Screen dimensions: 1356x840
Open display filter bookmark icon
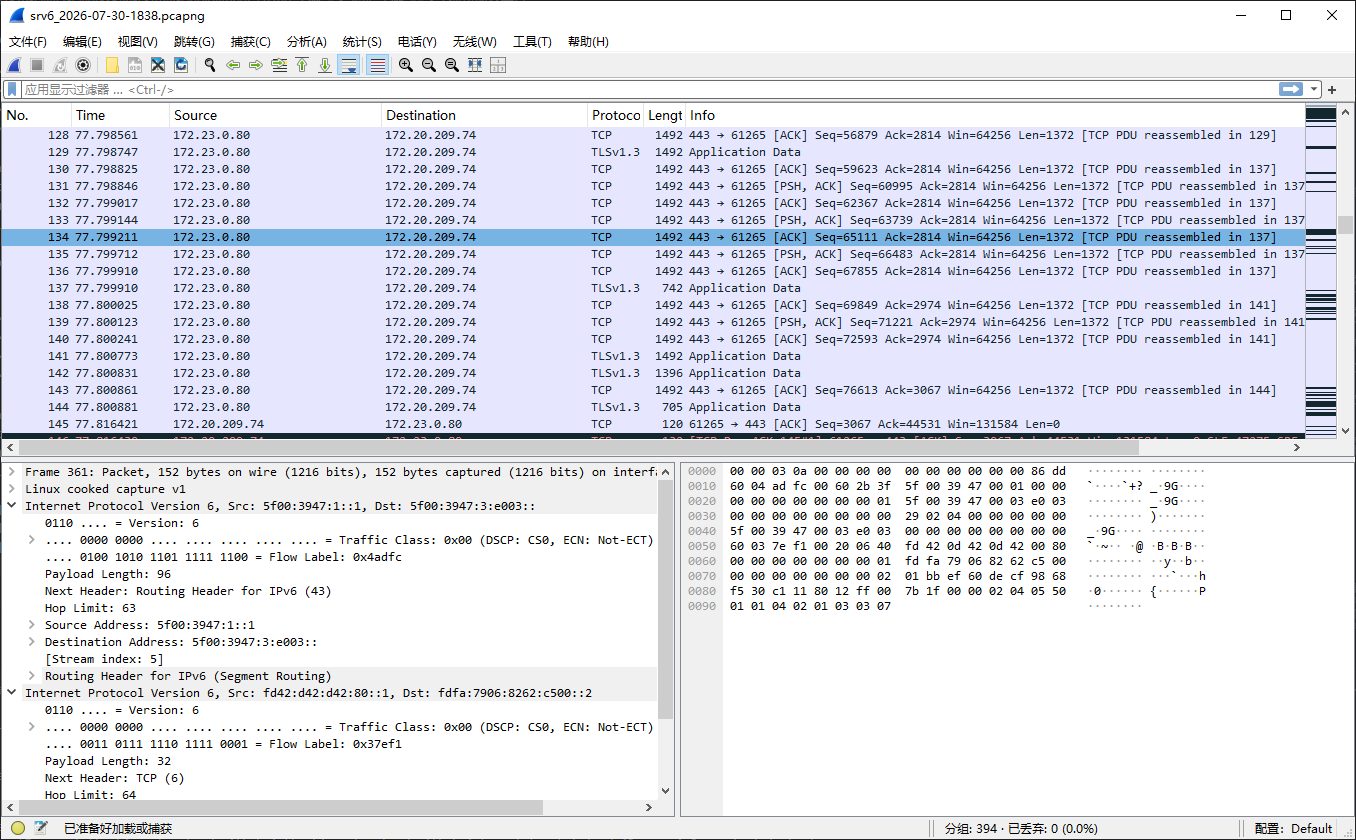click(13, 89)
